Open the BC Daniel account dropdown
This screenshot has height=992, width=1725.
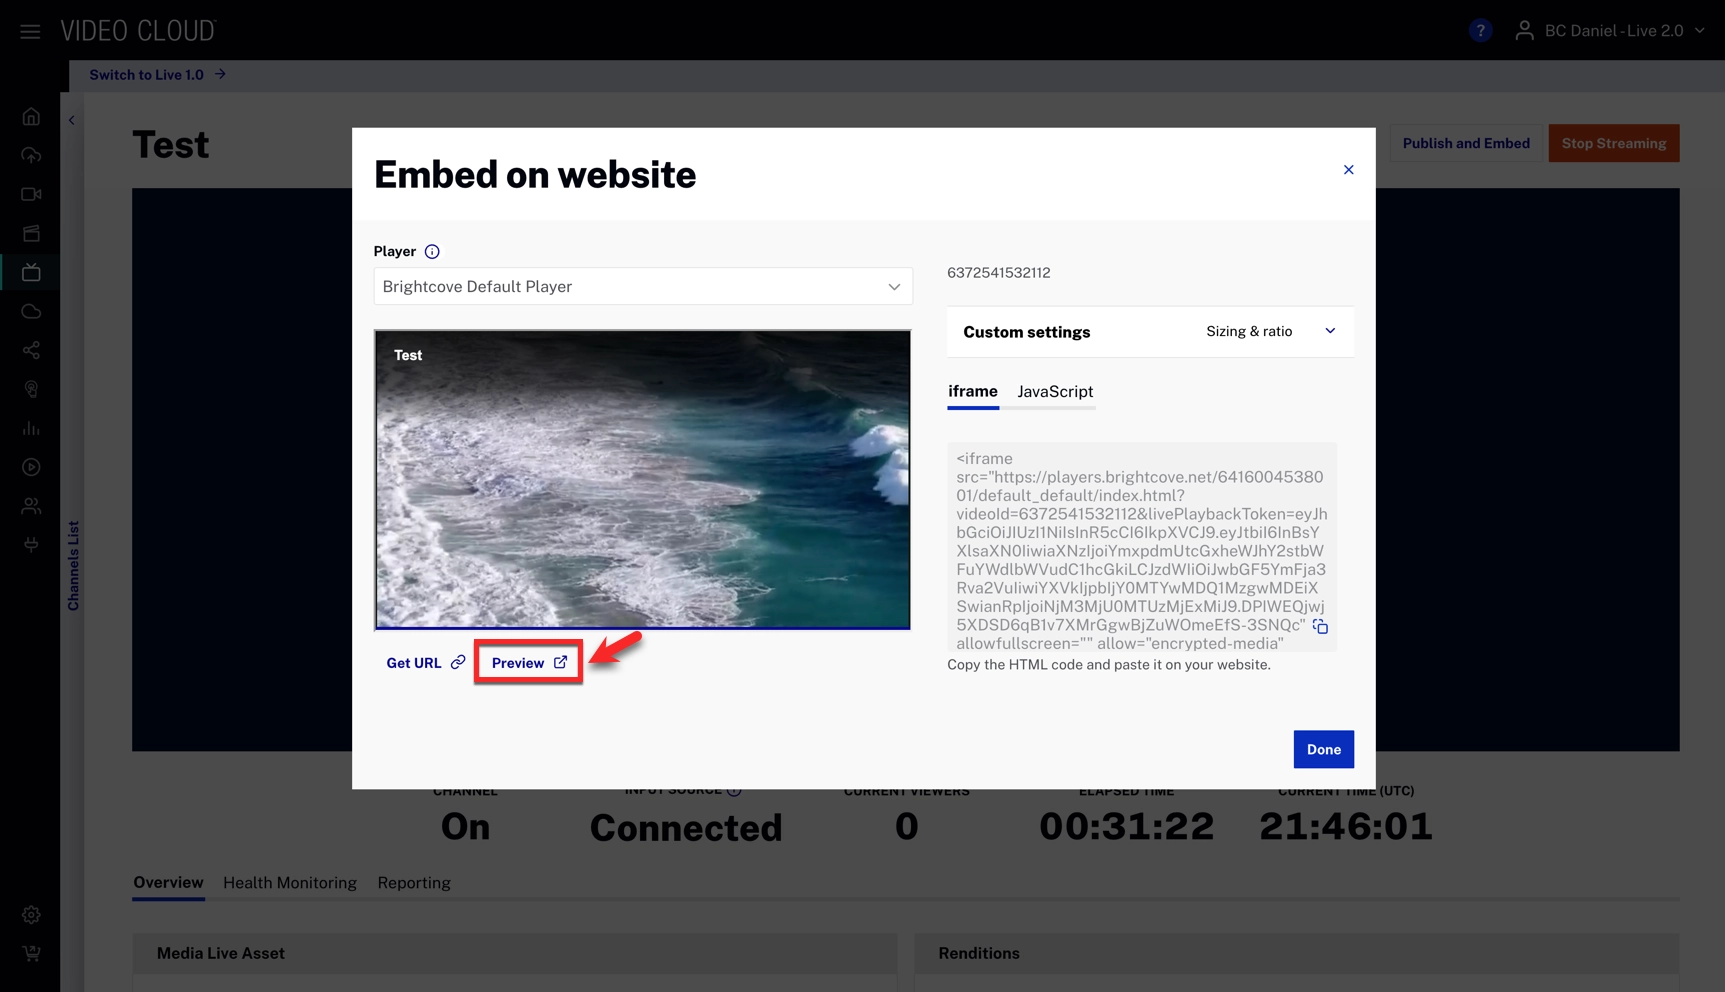coord(1611,31)
